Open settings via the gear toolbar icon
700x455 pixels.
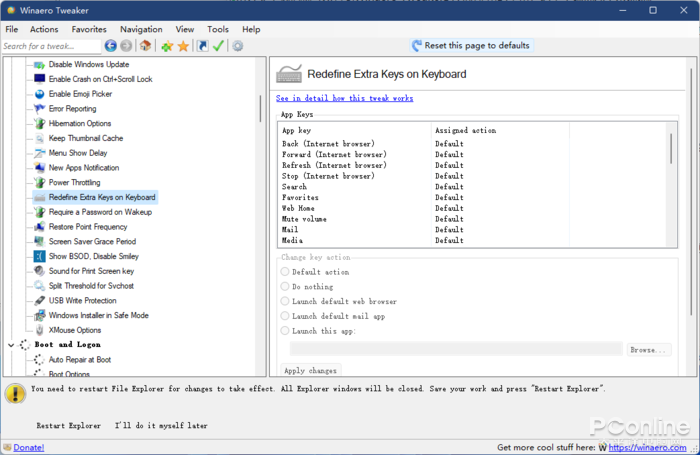pyautogui.click(x=238, y=46)
